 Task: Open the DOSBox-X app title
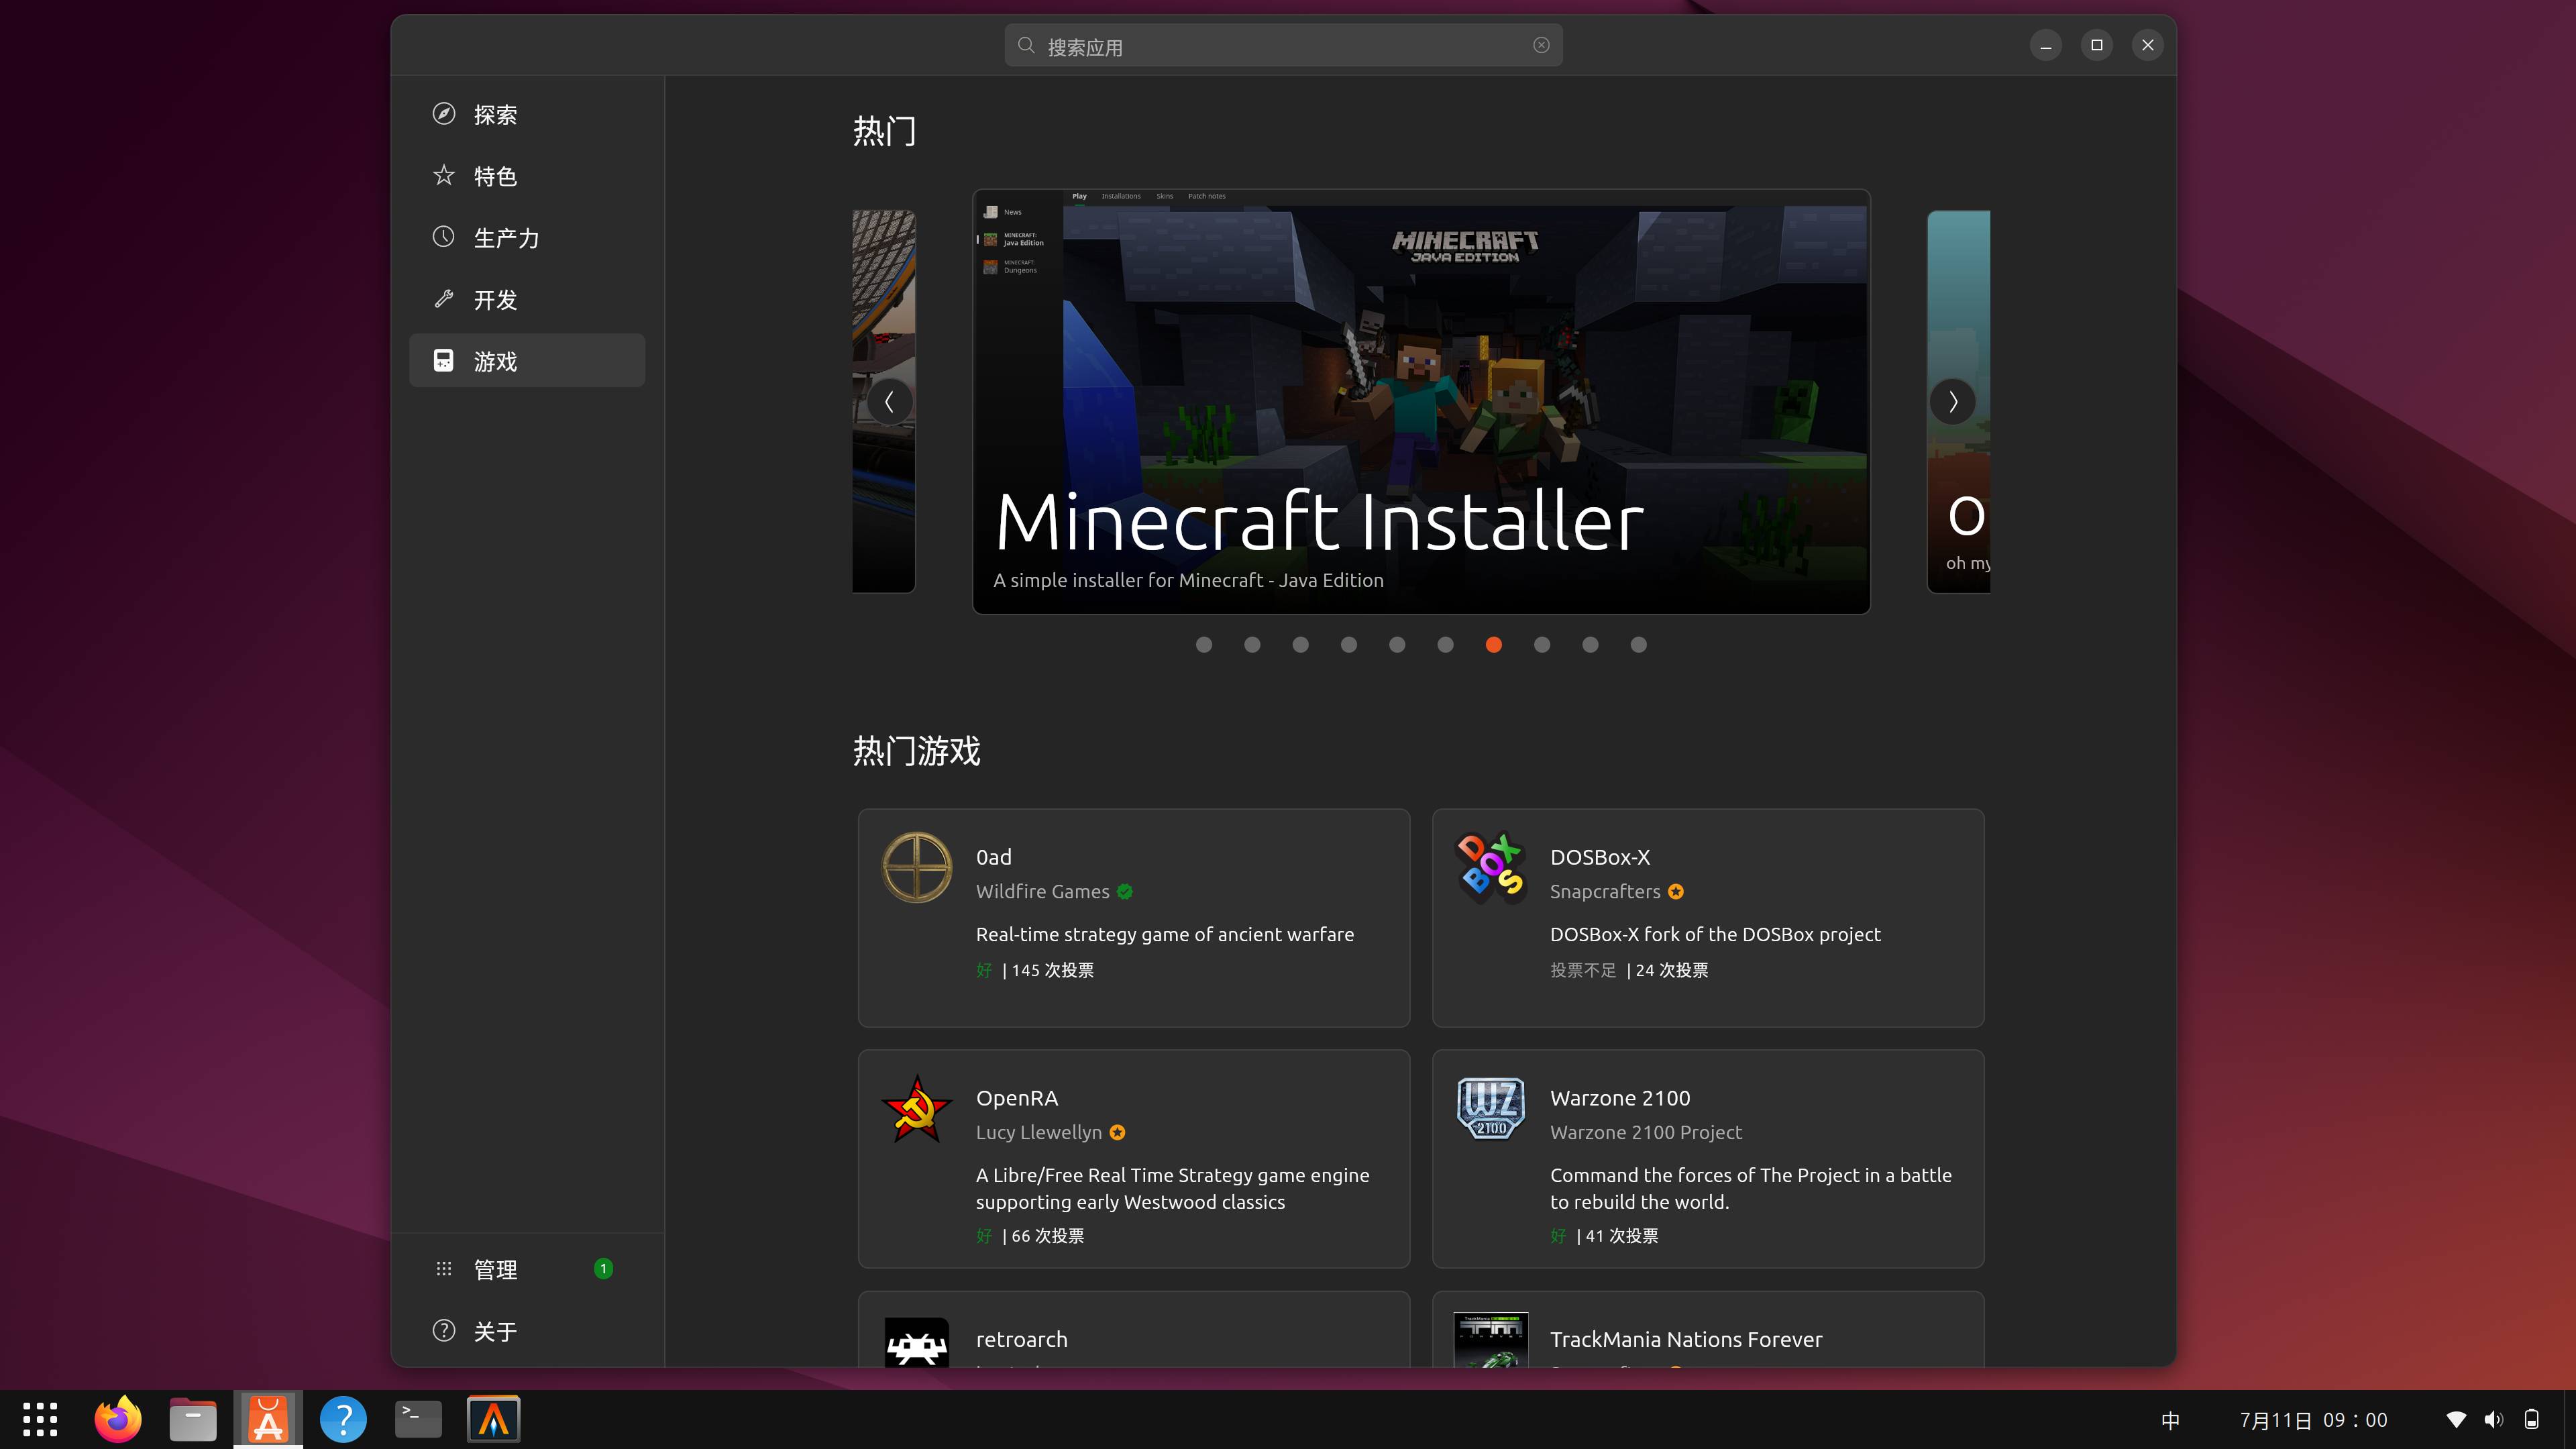1600,857
